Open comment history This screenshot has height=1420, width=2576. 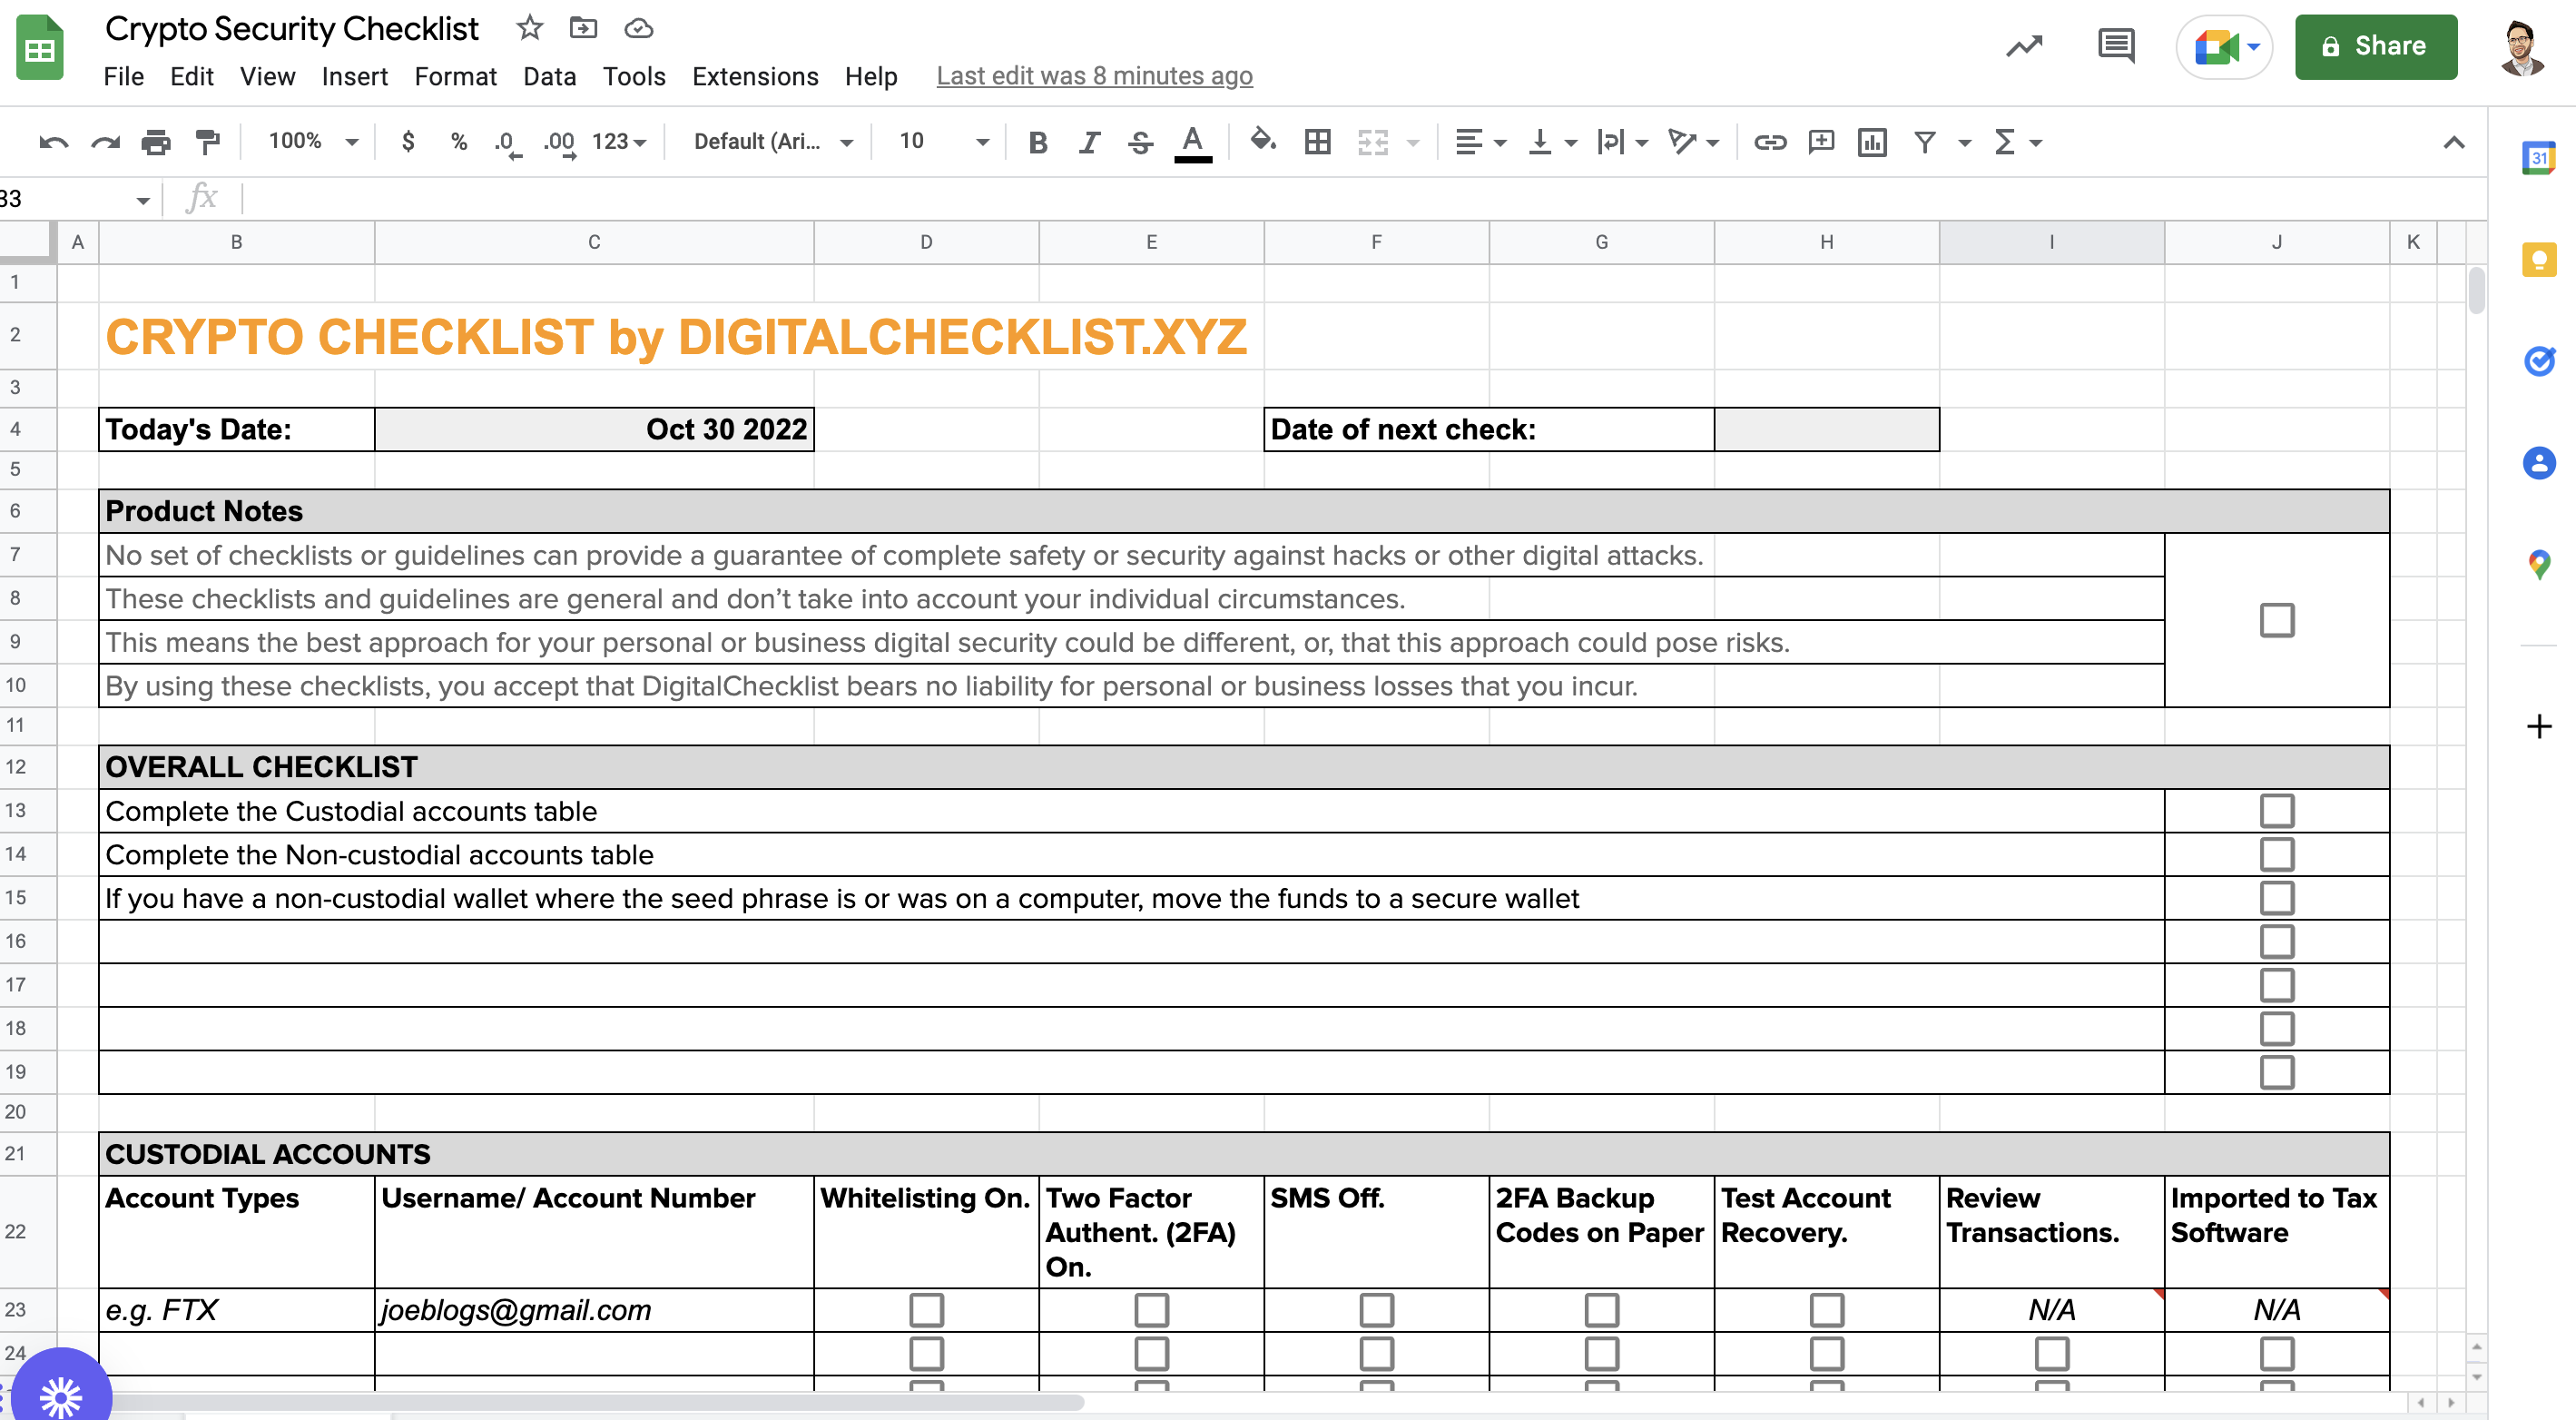click(x=2116, y=46)
